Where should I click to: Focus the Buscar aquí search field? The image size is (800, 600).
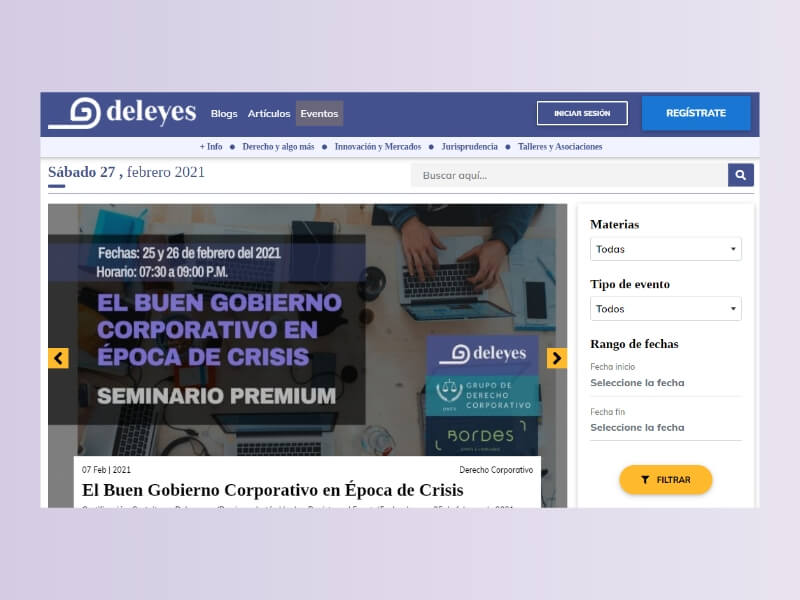(x=569, y=175)
